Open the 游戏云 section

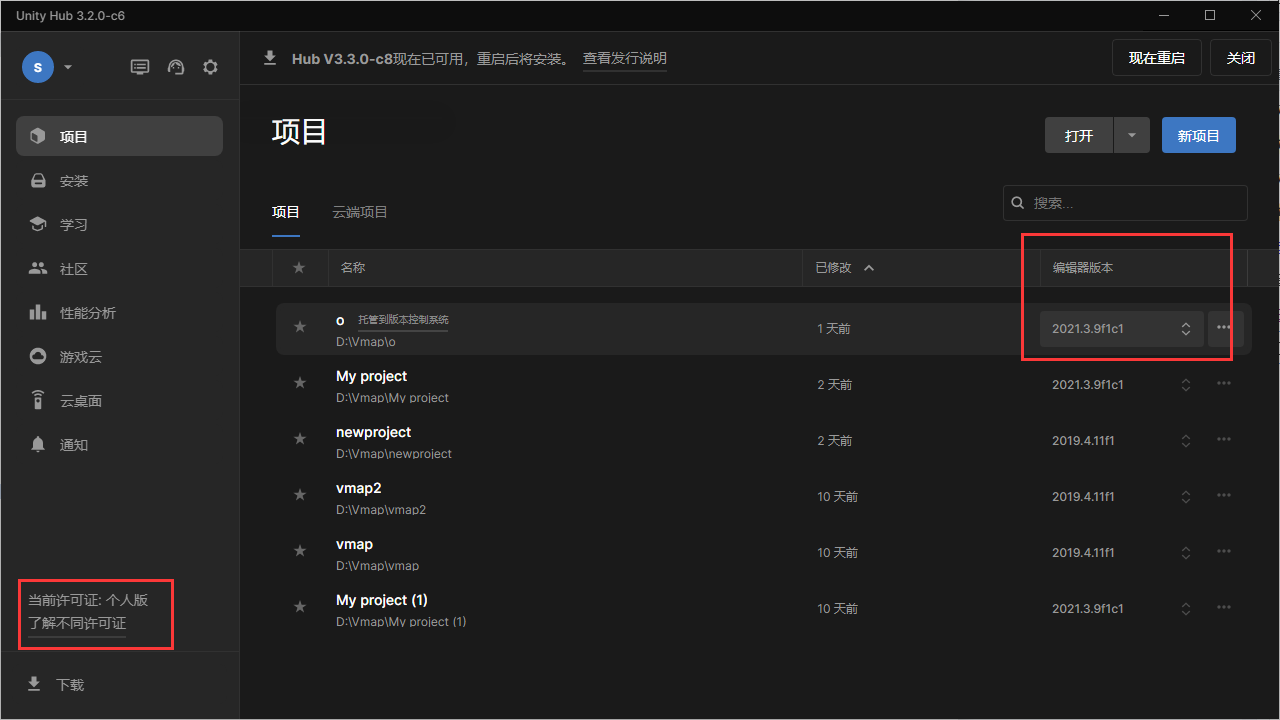coord(119,357)
